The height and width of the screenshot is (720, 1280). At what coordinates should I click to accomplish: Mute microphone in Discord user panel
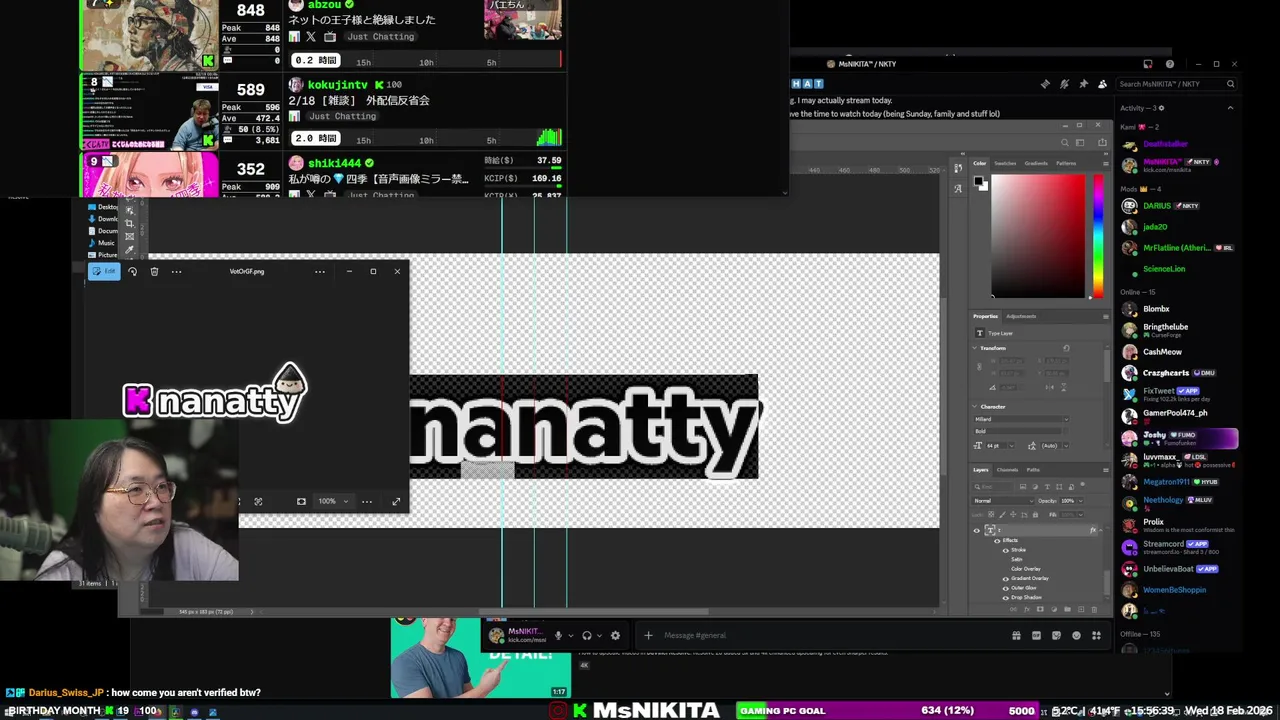[558, 635]
